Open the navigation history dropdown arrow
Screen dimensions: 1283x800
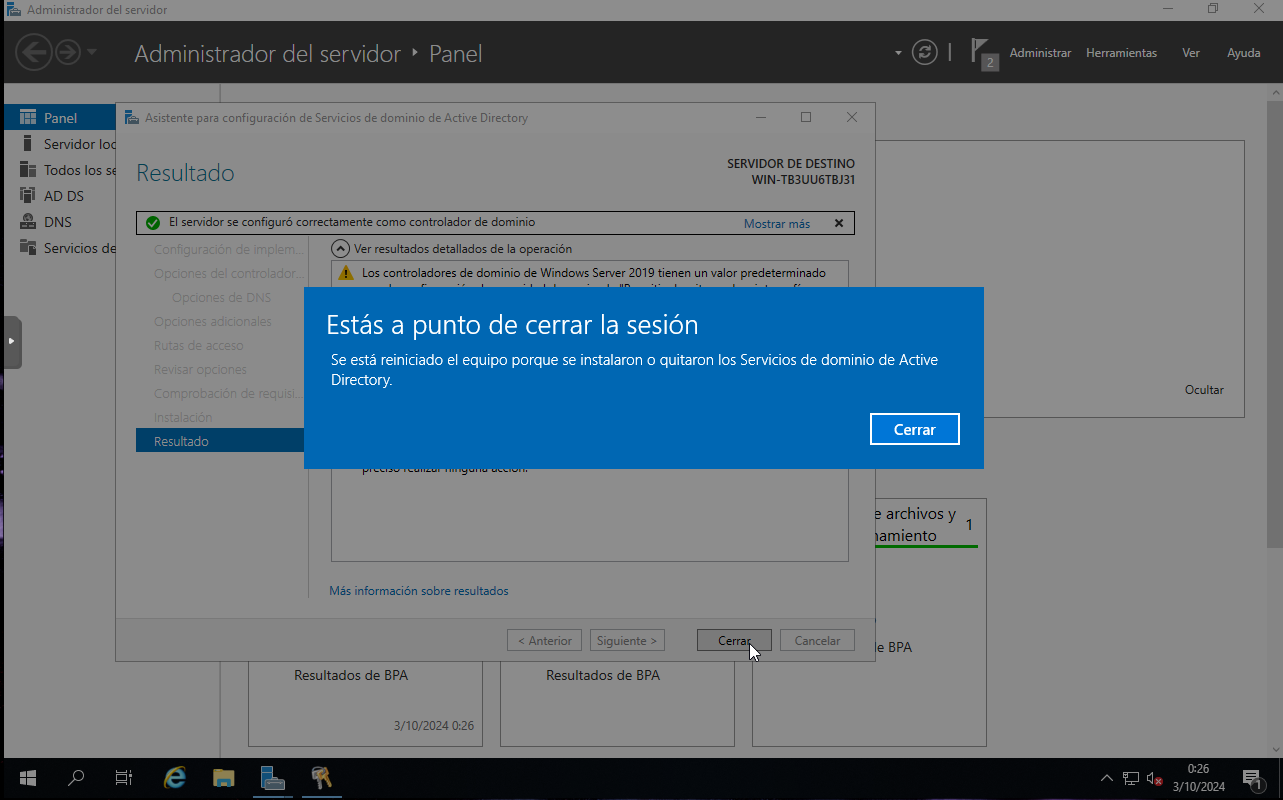pos(92,52)
